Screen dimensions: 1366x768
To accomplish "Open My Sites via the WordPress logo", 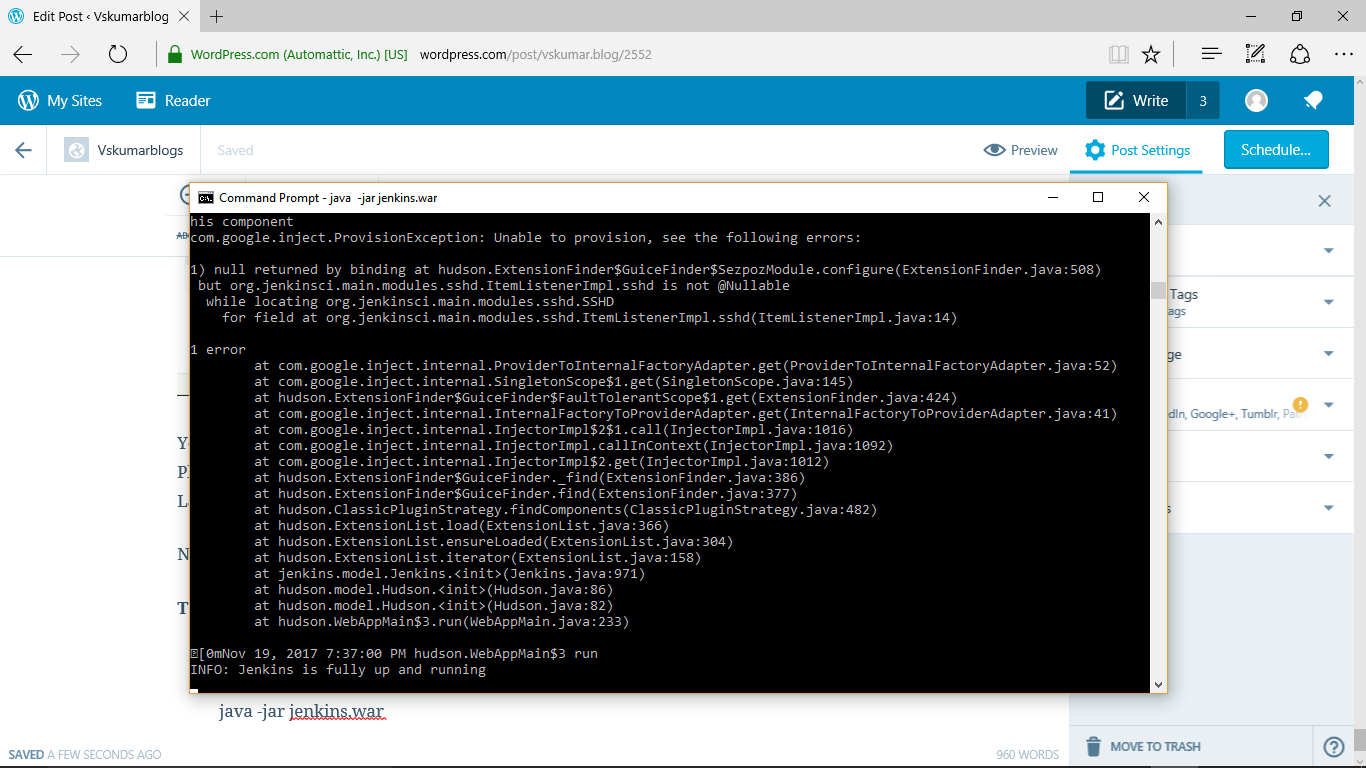I will pyautogui.click(x=26, y=100).
